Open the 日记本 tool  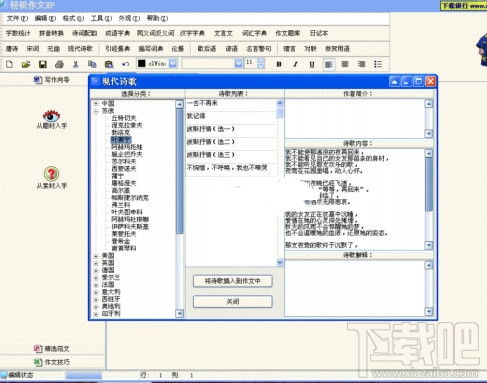click(x=319, y=33)
